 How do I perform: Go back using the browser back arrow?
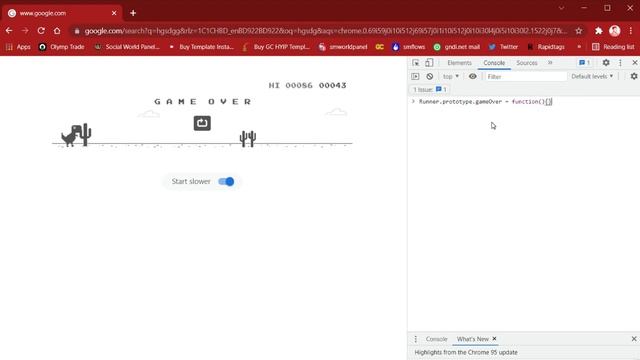tap(9, 31)
